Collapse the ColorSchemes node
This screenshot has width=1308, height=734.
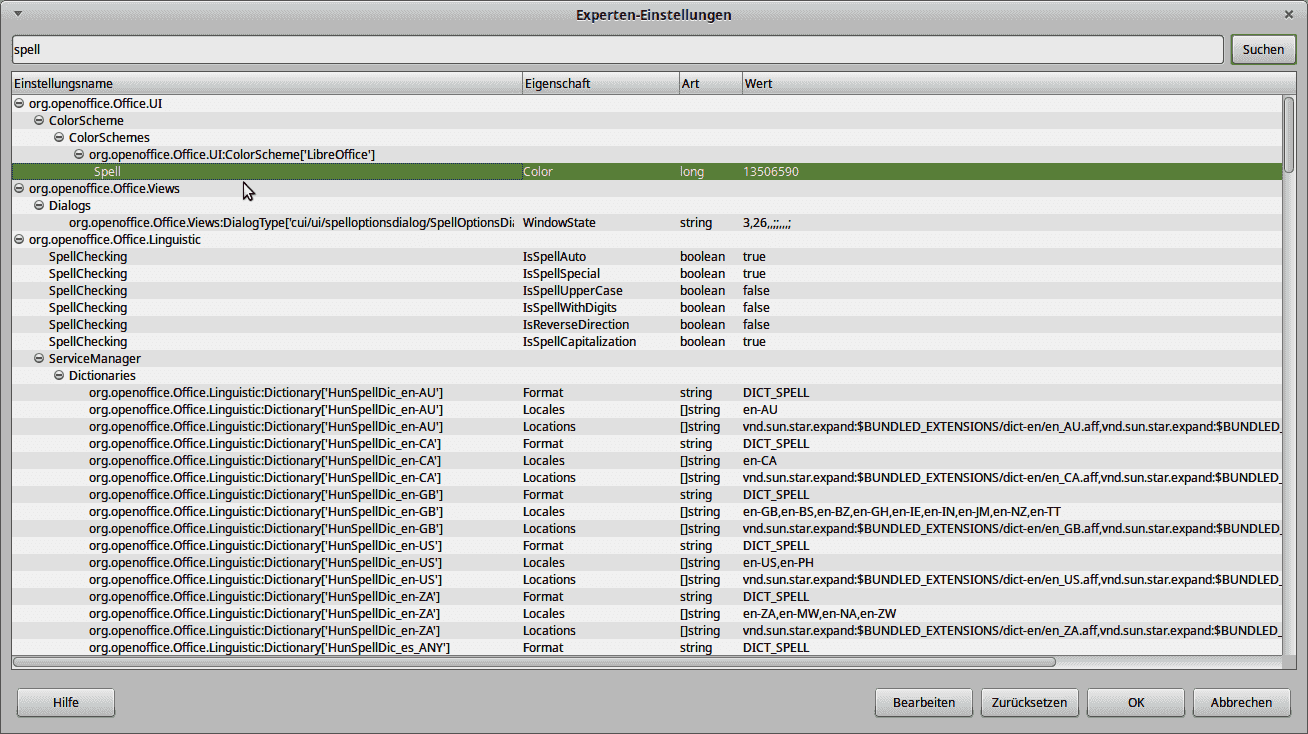(58, 137)
